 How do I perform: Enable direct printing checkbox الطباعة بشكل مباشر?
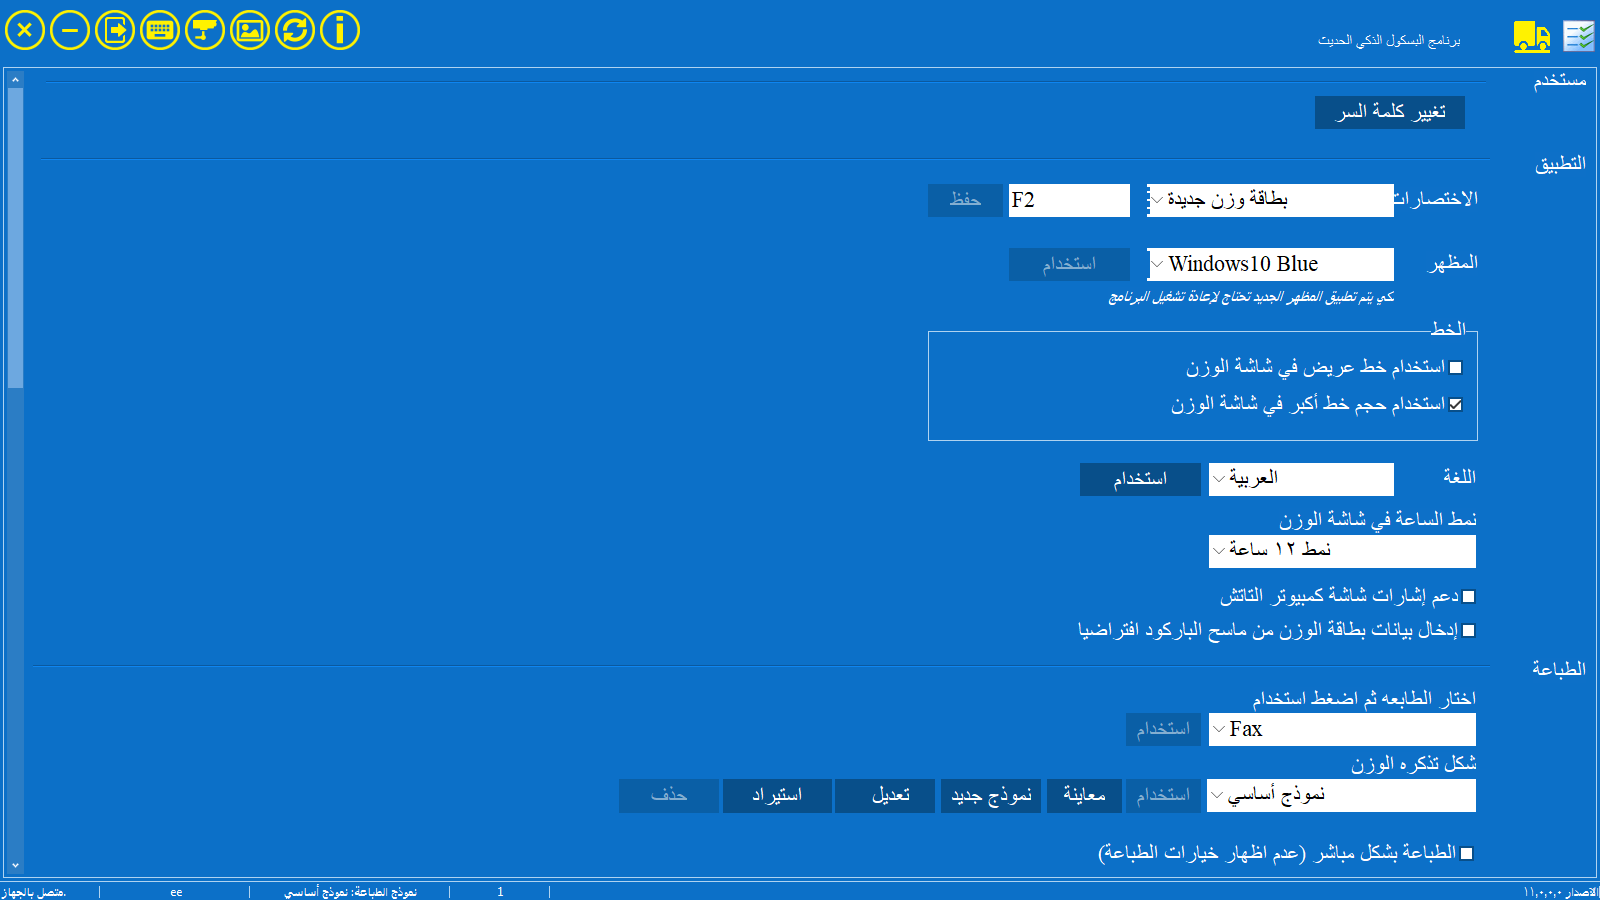pos(1467,854)
